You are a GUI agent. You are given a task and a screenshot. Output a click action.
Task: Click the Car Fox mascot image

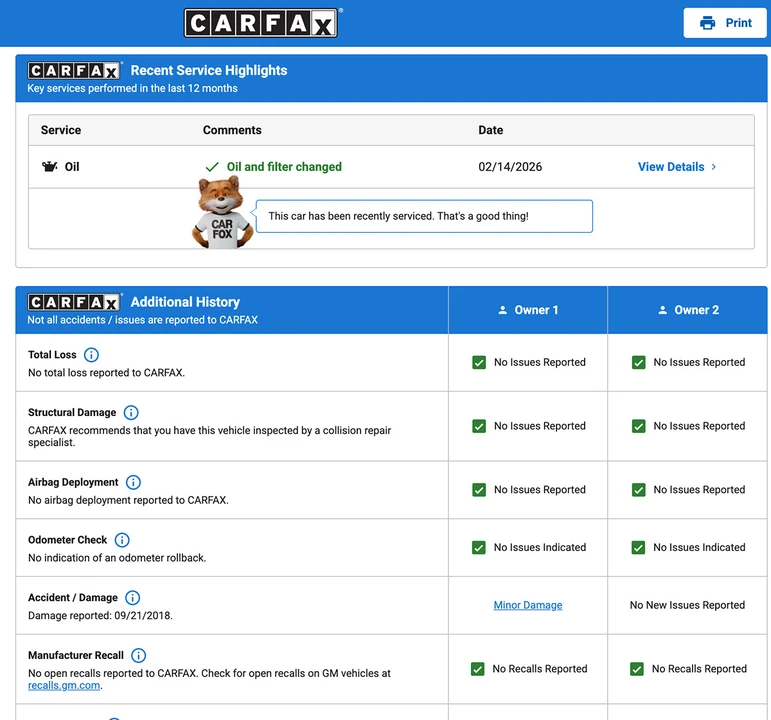(x=222, y=212)
